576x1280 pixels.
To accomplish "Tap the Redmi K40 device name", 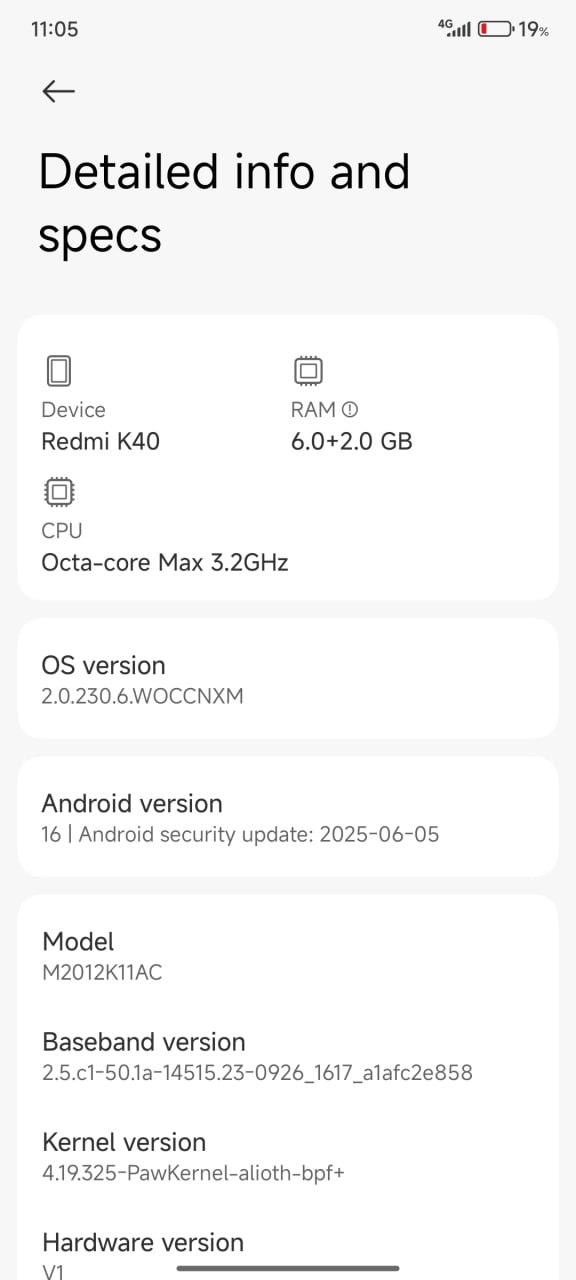I will 100,441.
